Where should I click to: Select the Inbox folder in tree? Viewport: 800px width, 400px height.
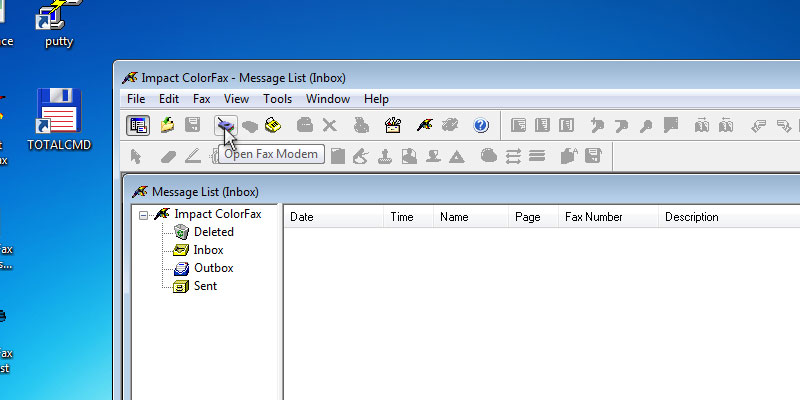(208, 250)
